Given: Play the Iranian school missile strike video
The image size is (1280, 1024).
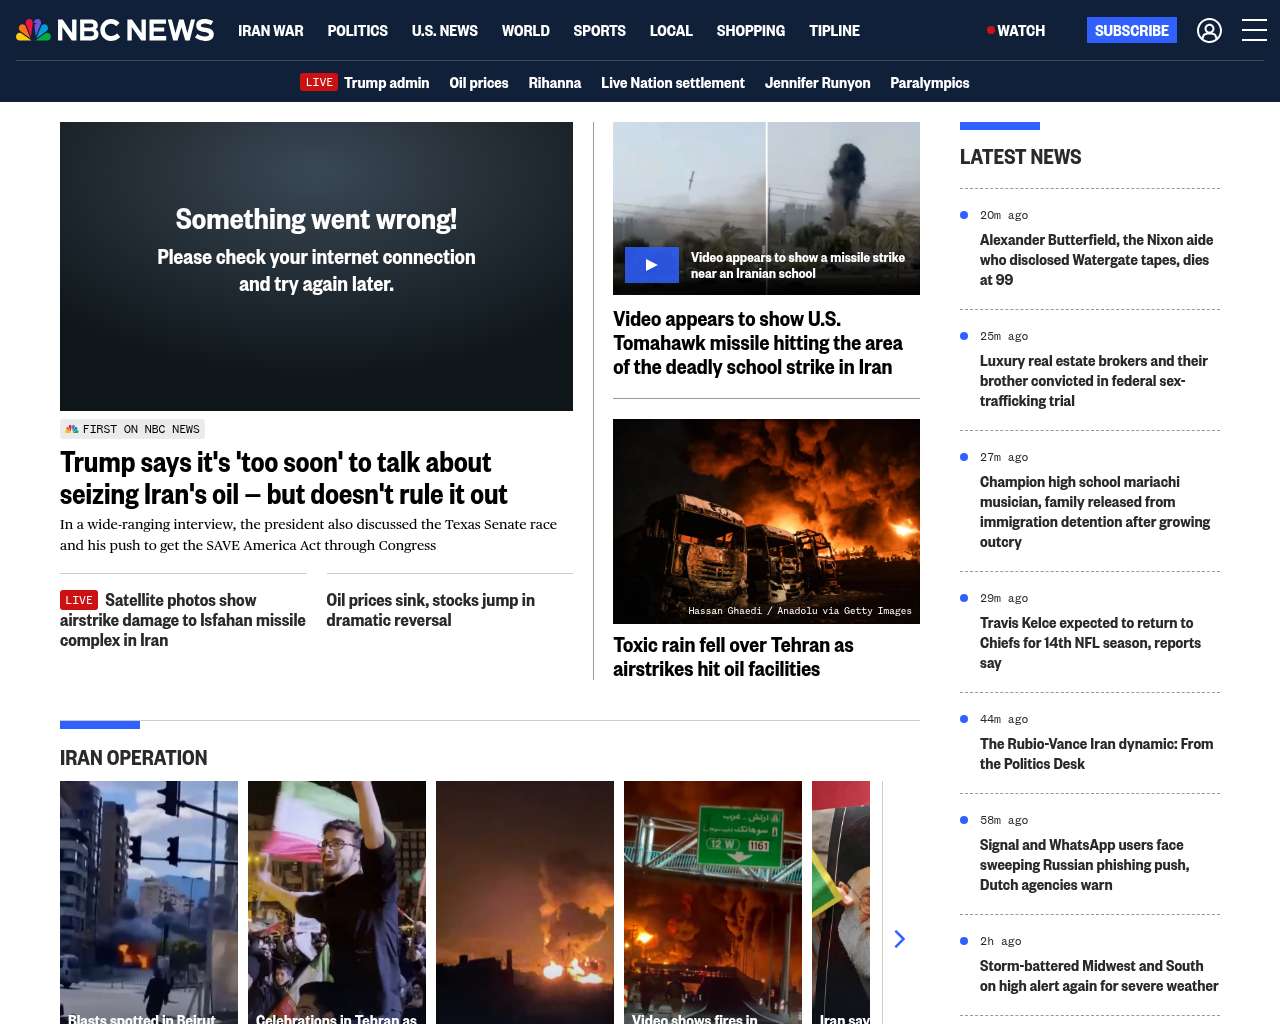Looking at the screenshot, I should coord(651,265).
